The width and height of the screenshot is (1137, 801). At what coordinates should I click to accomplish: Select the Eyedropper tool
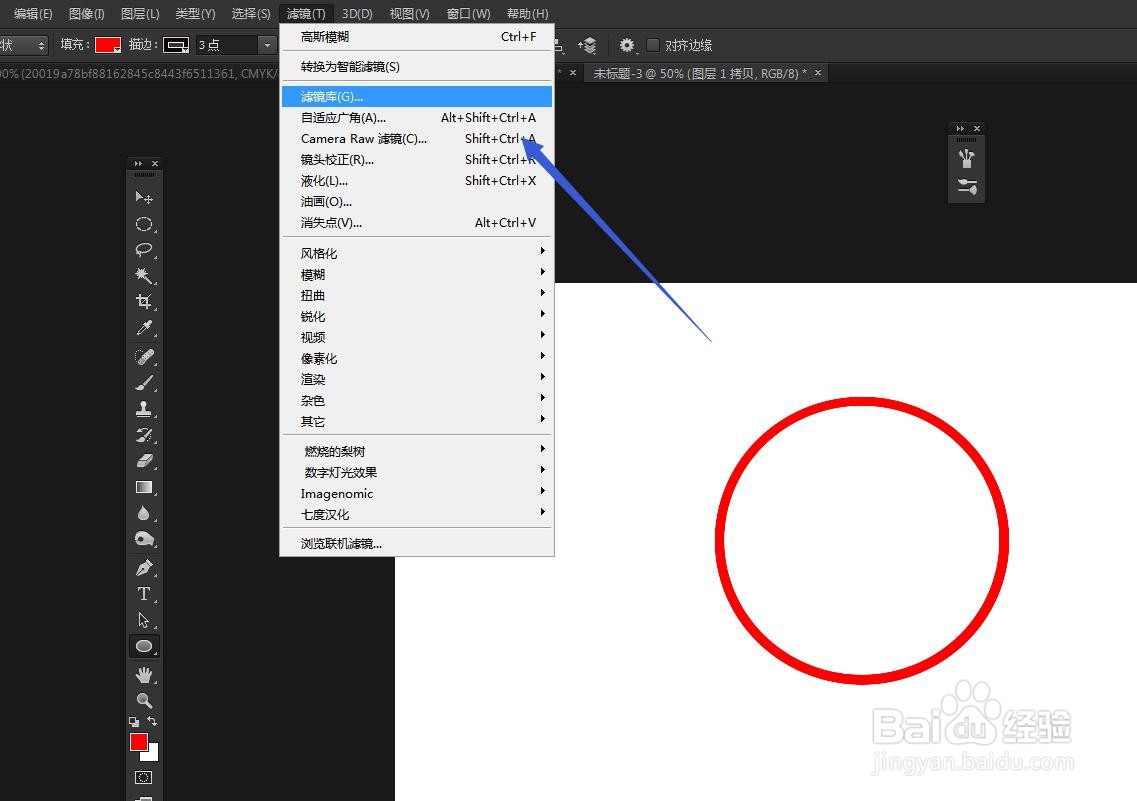(144, 328)
